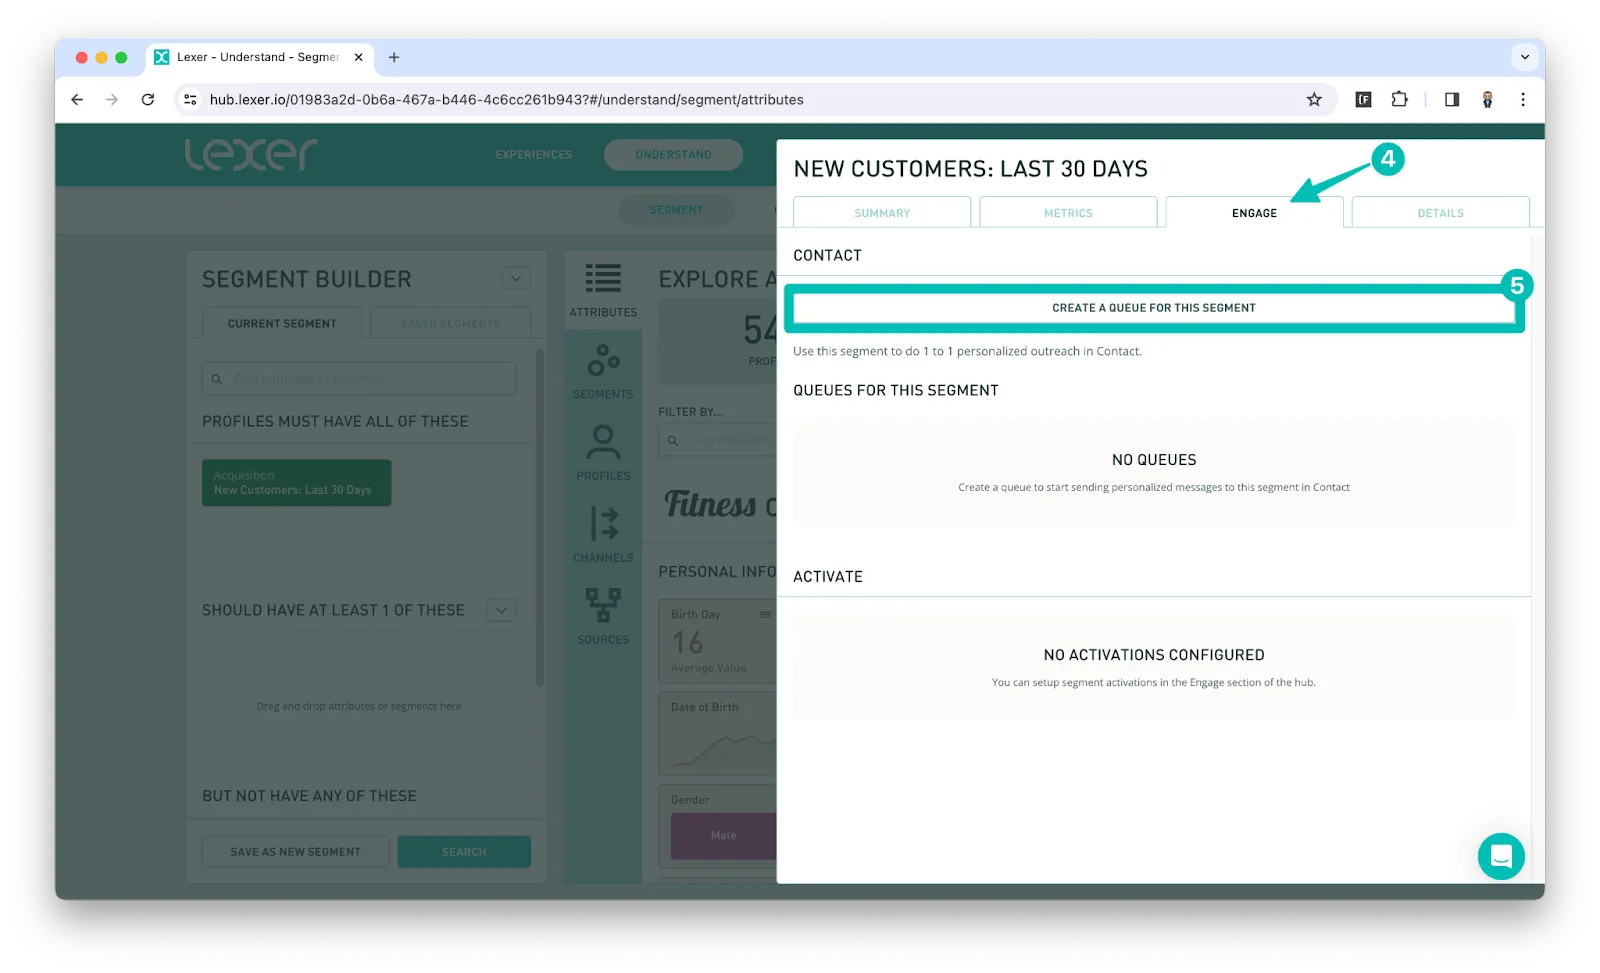Click the search magnifier in Segment Builder
1600x973 pixels.
[216, 379]
